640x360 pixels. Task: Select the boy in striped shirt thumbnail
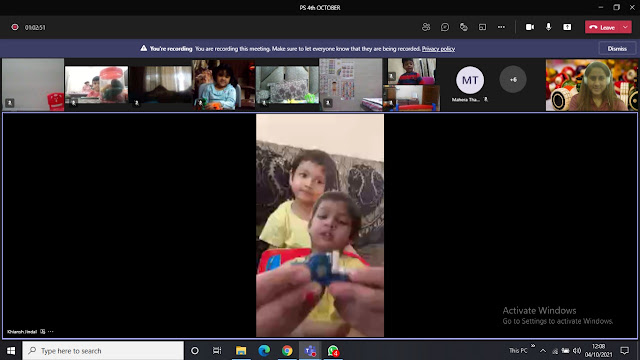tap(412, 71)
